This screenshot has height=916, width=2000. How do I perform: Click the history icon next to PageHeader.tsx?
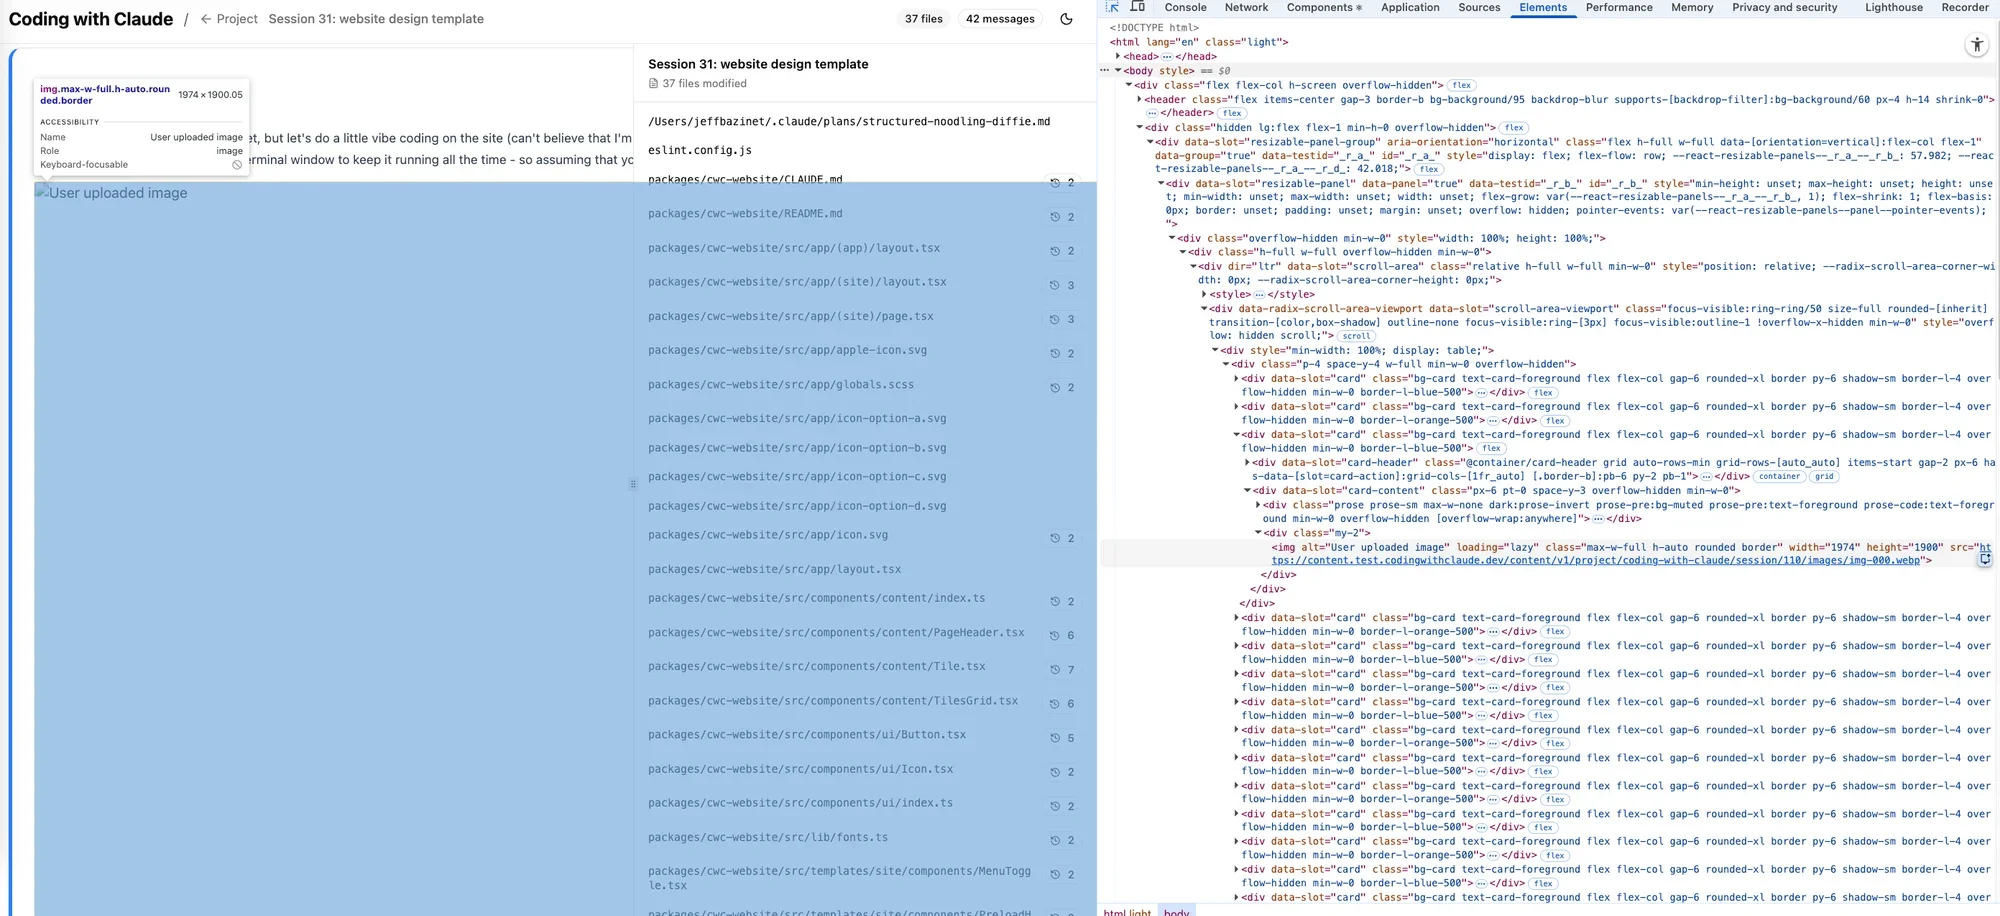pos(1054,636)
